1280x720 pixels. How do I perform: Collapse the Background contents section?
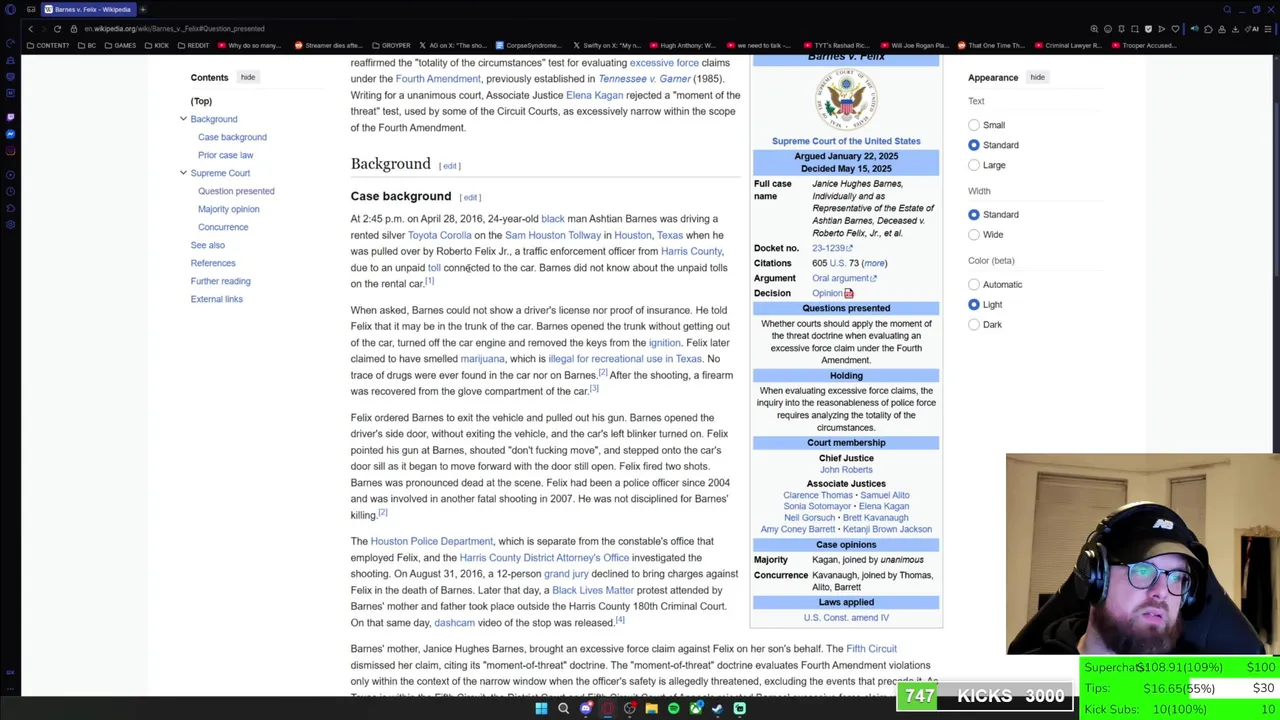pos(183,119)
